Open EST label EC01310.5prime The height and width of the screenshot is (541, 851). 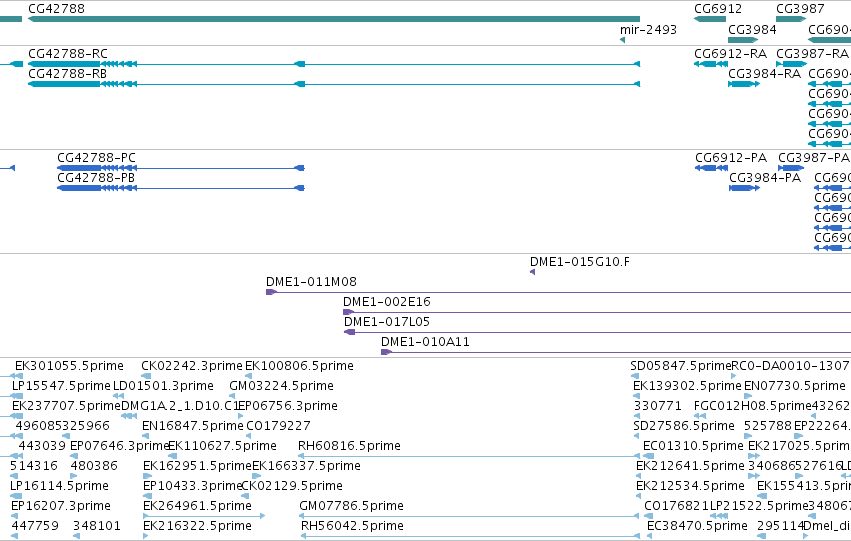tap(693, 446)
